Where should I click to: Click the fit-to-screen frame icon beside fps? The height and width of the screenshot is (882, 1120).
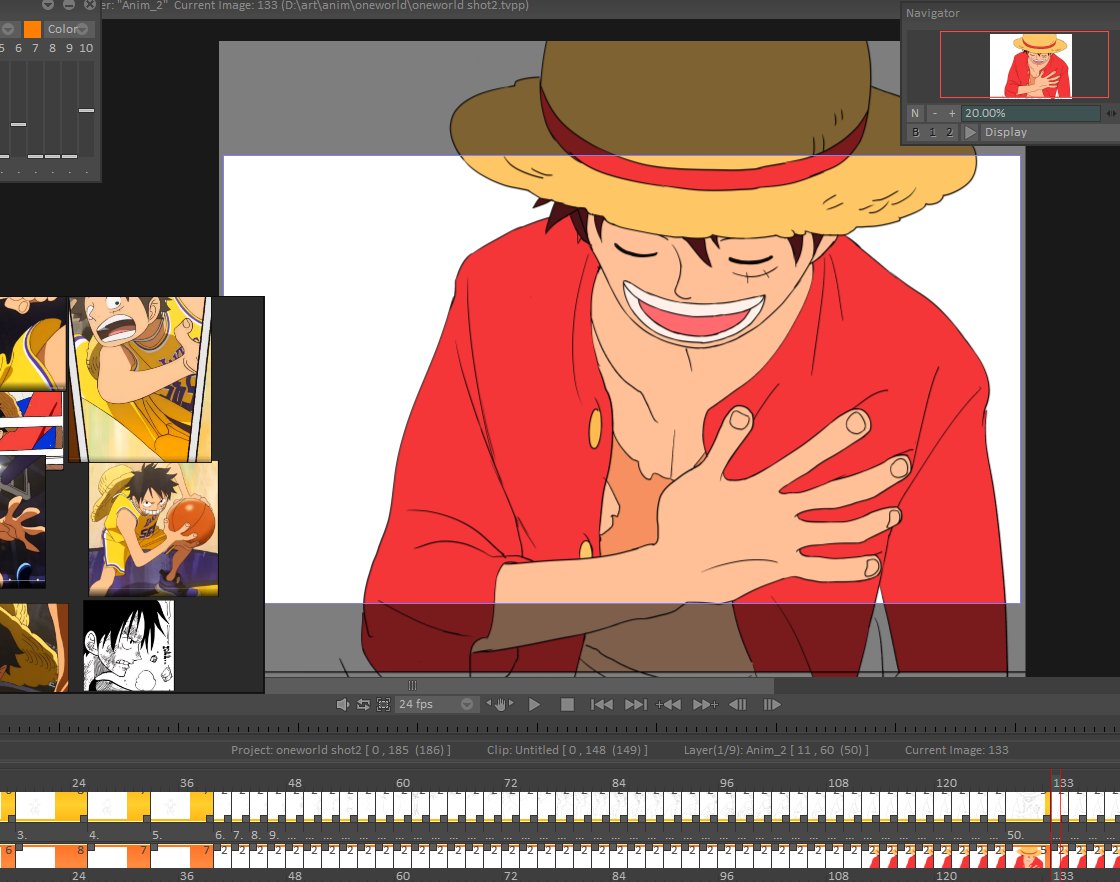[384, 704]
